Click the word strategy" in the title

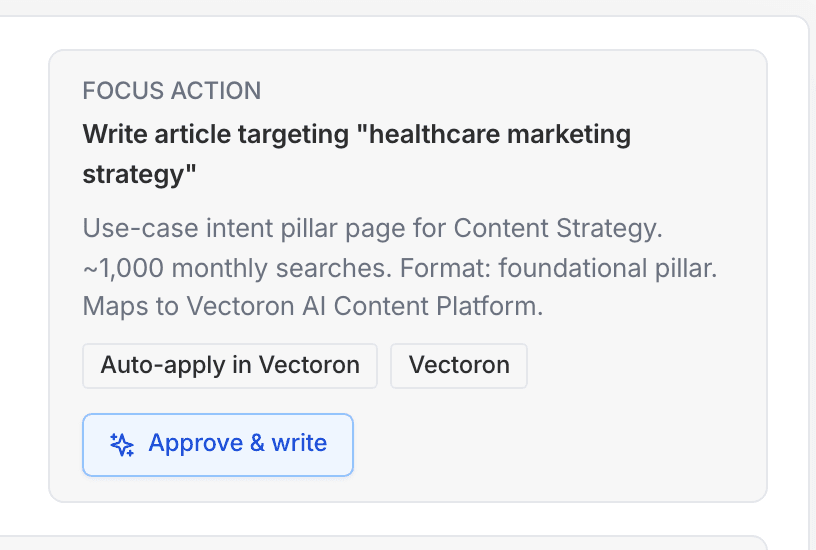pyautogui.click(x=139, y=175)
